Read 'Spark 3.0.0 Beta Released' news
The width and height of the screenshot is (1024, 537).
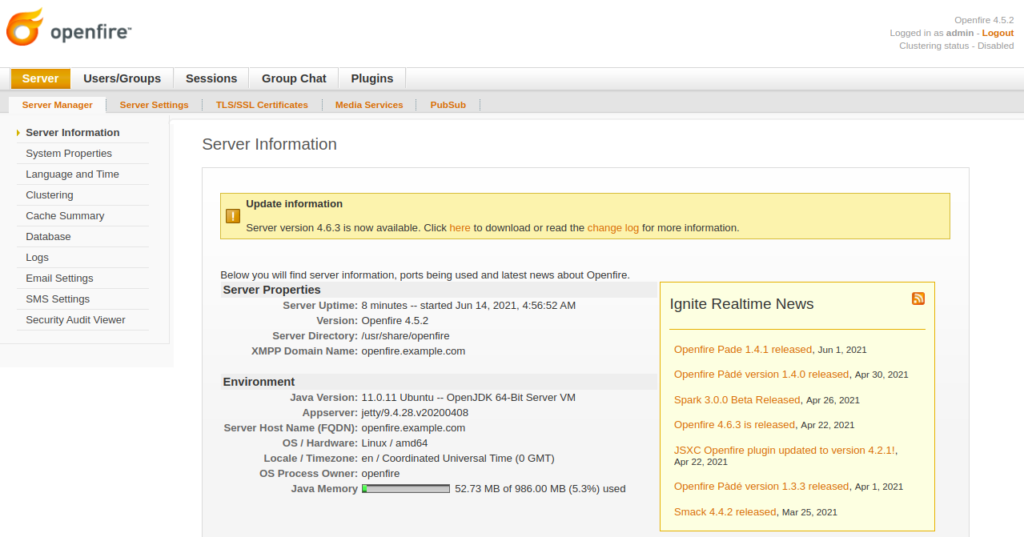point(737,400)
